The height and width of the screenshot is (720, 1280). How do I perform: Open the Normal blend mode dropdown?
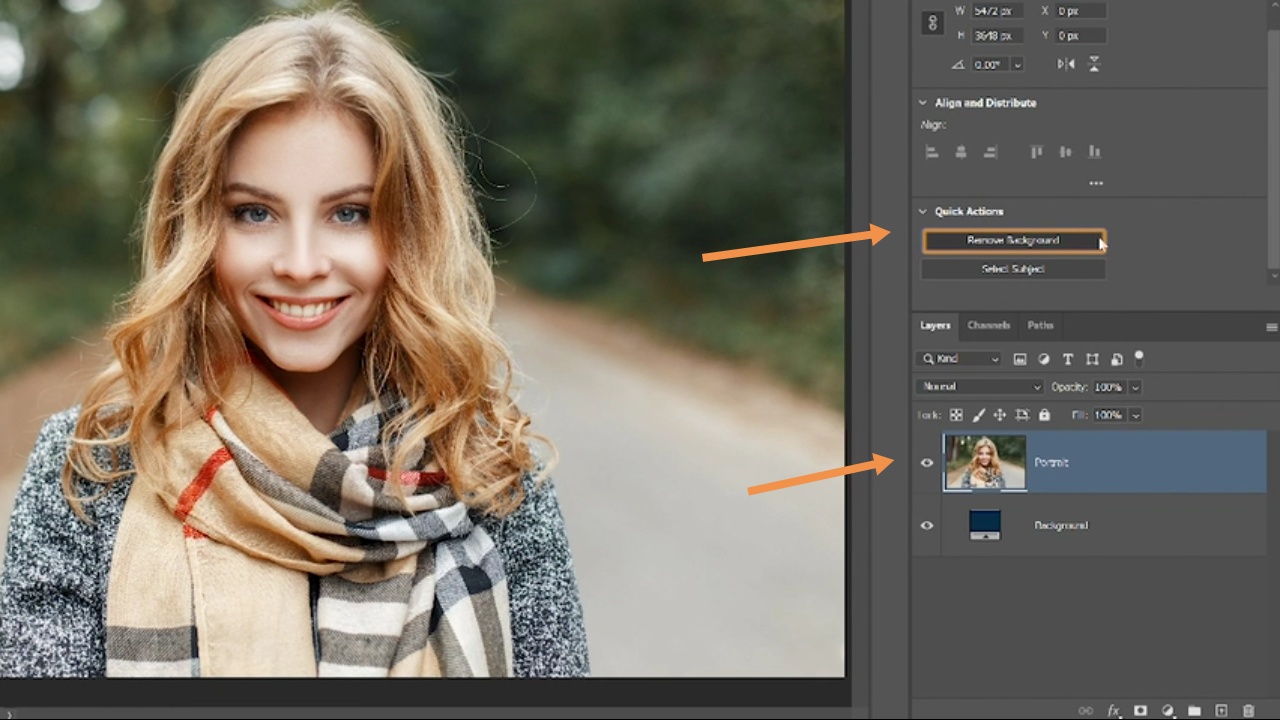pyautogui.click(x=979, y=387)
